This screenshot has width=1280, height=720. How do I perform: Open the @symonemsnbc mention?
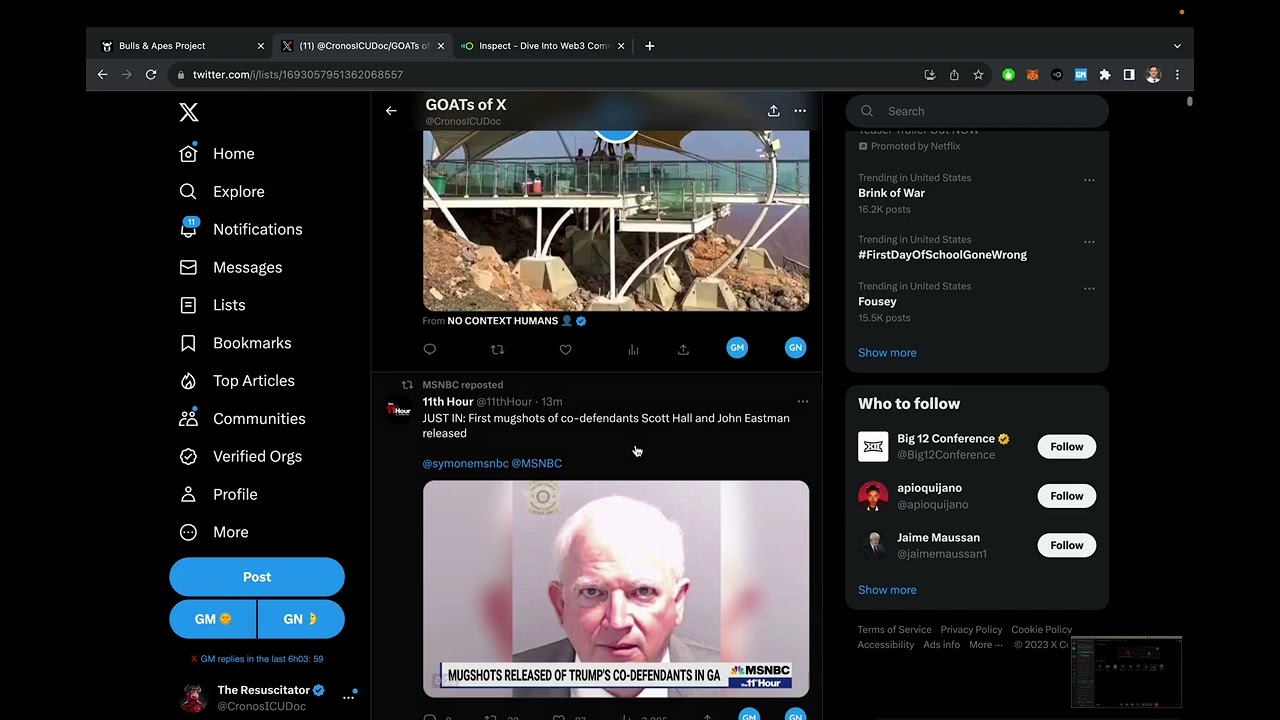[x=465, y=463]
